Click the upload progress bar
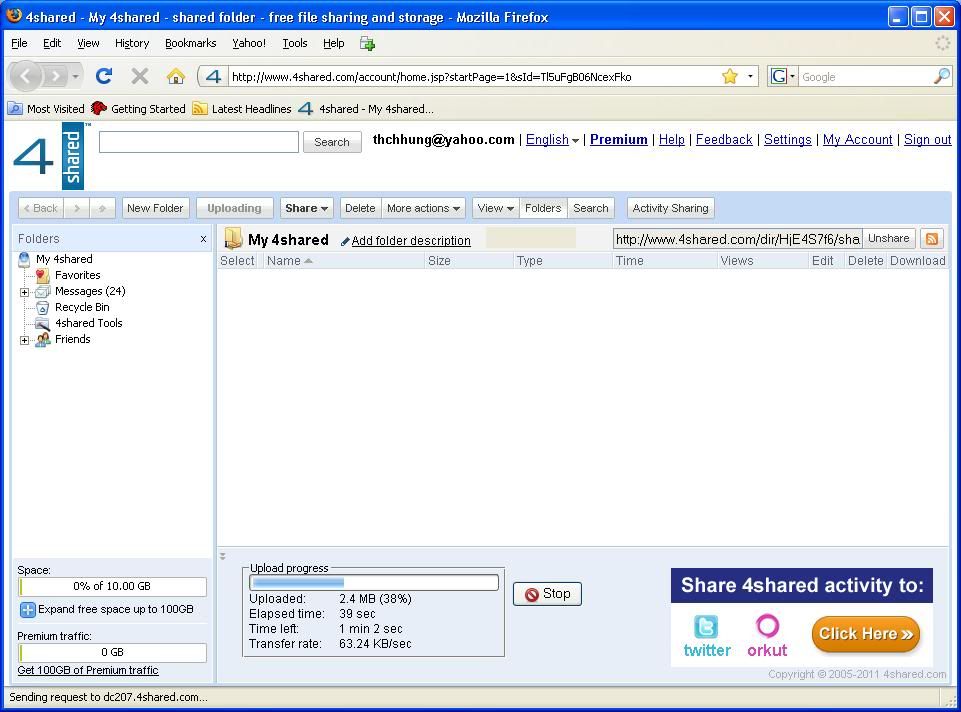 coord(374,582)
